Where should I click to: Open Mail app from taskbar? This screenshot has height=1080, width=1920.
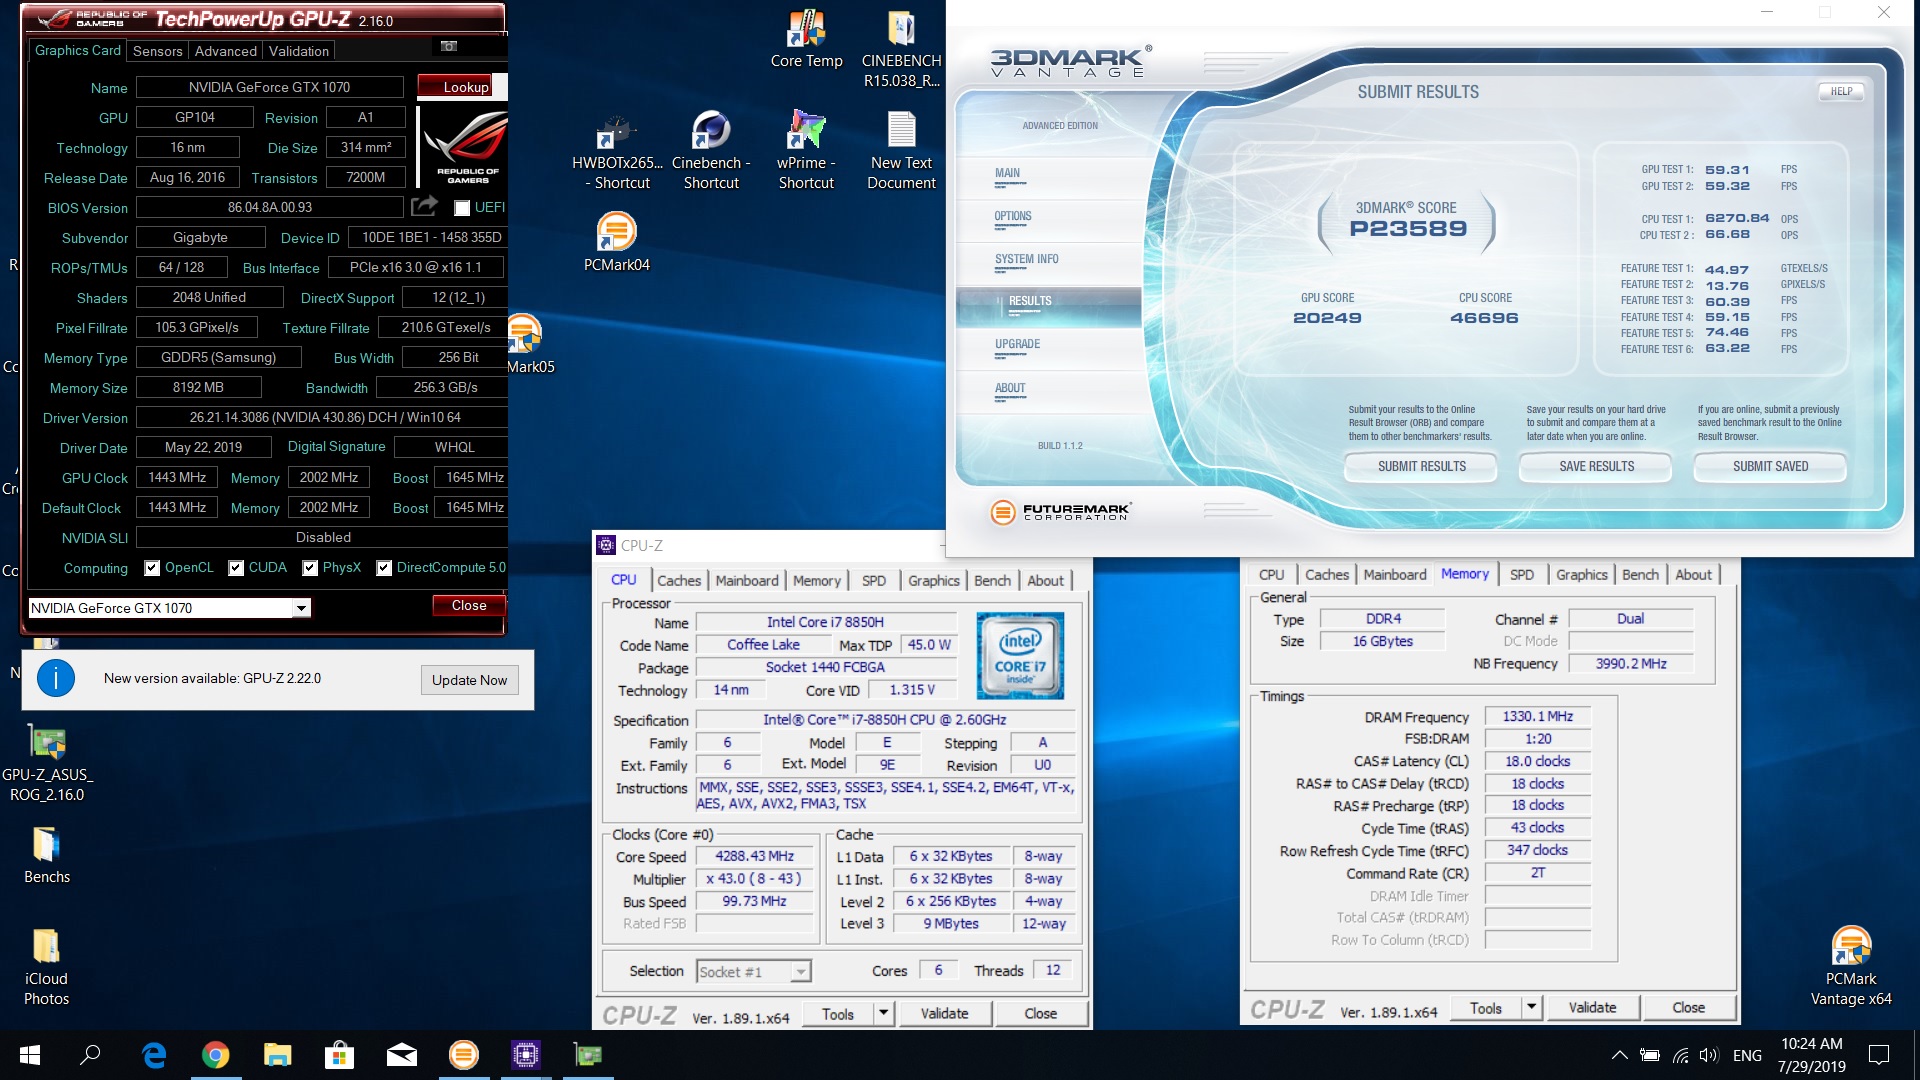(x=401, y=1055)
